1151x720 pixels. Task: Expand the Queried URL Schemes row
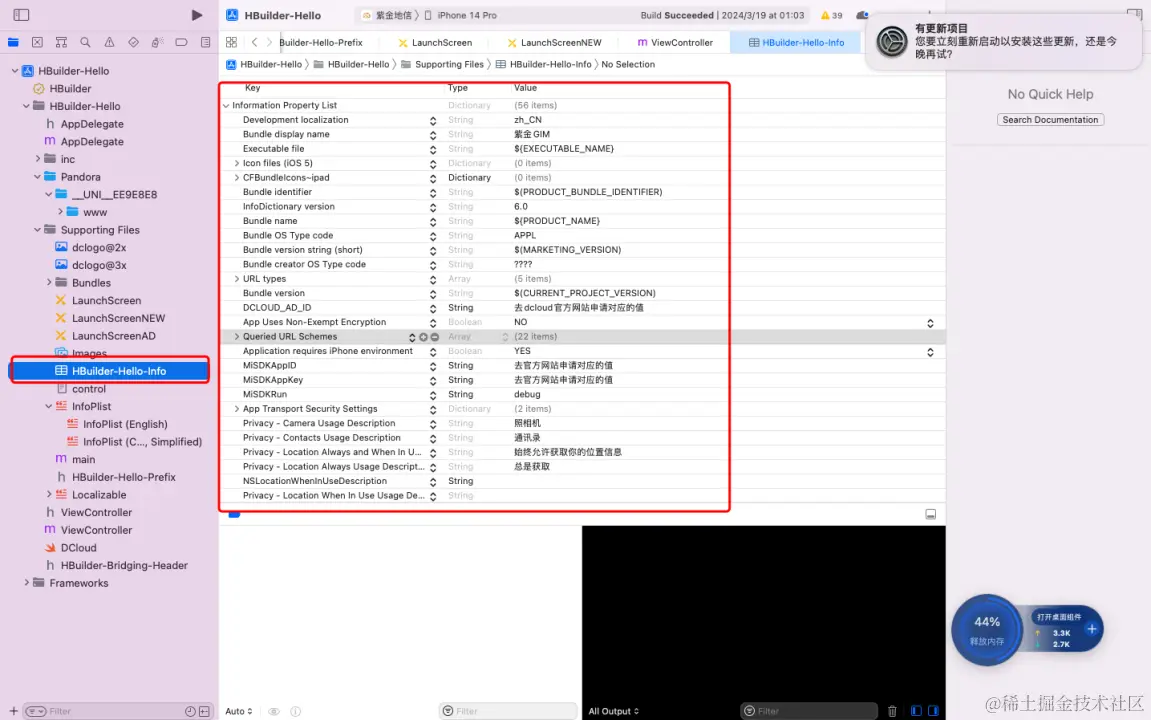[236, 337]
